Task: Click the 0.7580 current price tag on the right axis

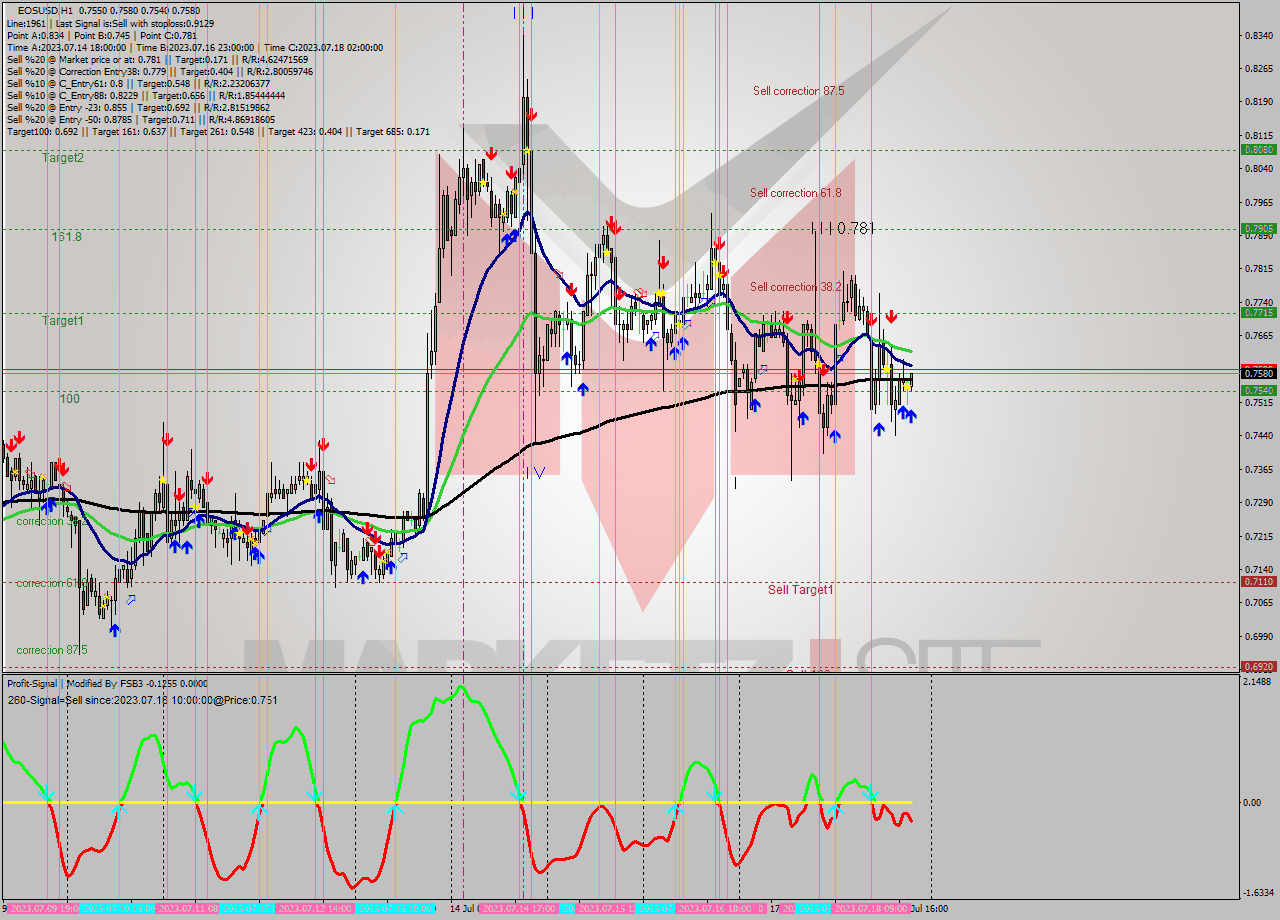Action: click(x=1261, y=371)
